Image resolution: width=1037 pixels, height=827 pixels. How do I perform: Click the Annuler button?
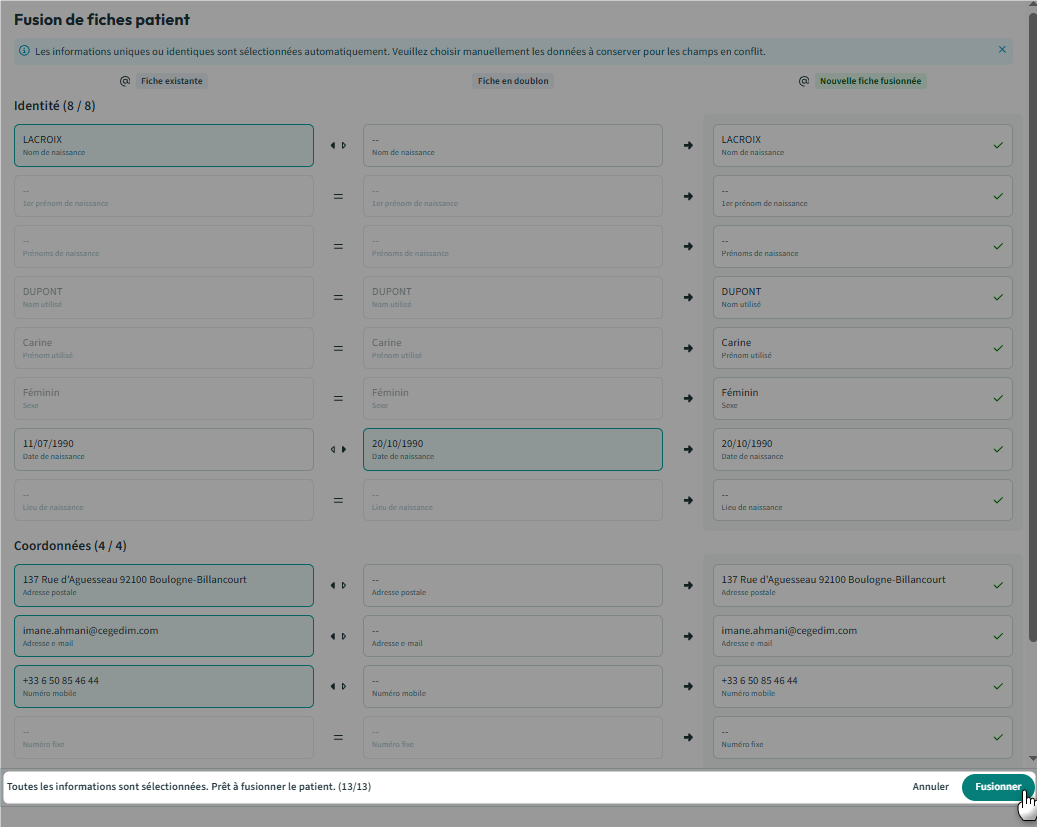pyautogui.click(x=930, y=787)
